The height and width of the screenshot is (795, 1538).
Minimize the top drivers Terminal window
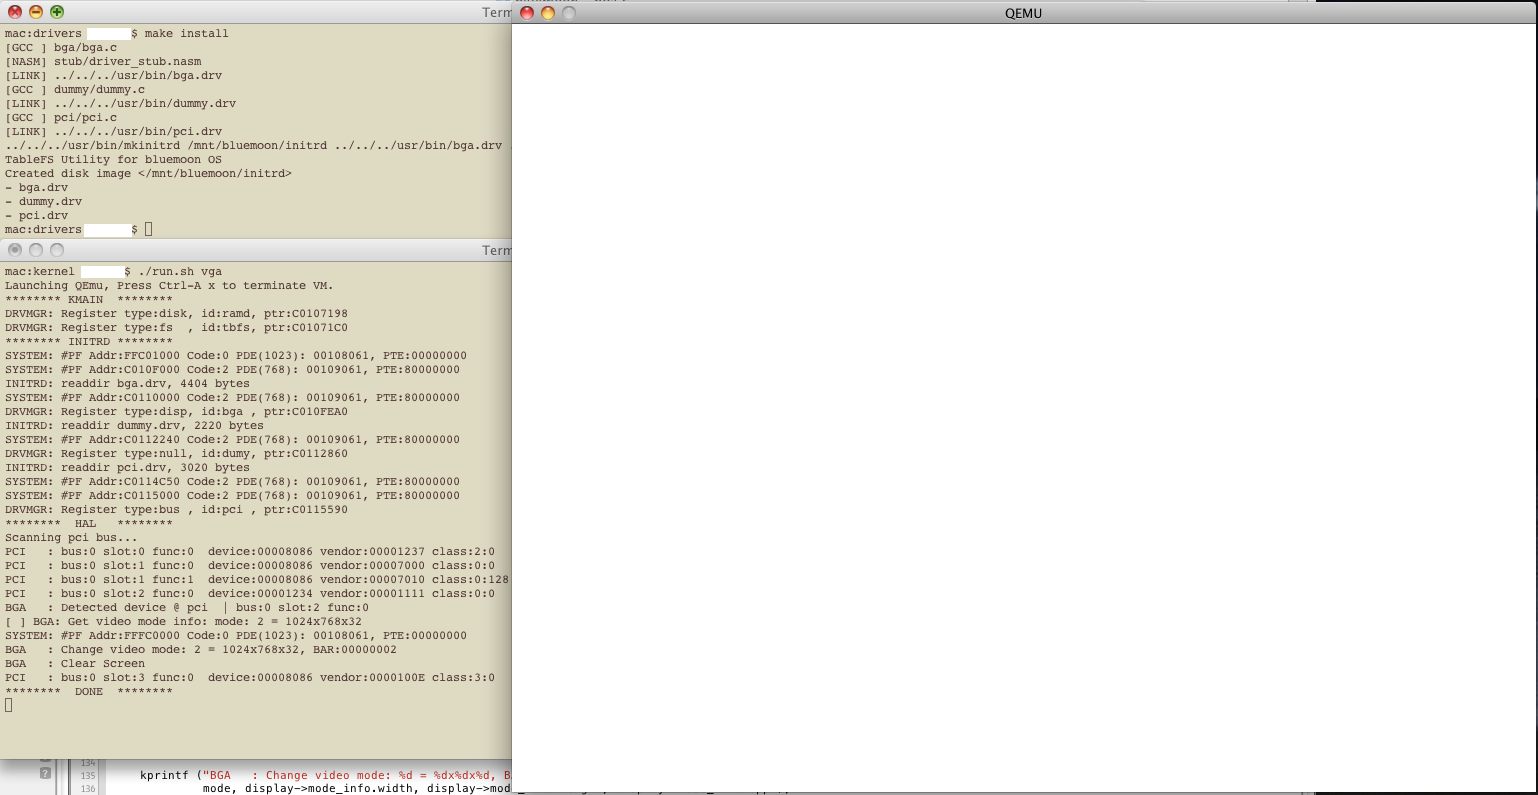point(36,12)
